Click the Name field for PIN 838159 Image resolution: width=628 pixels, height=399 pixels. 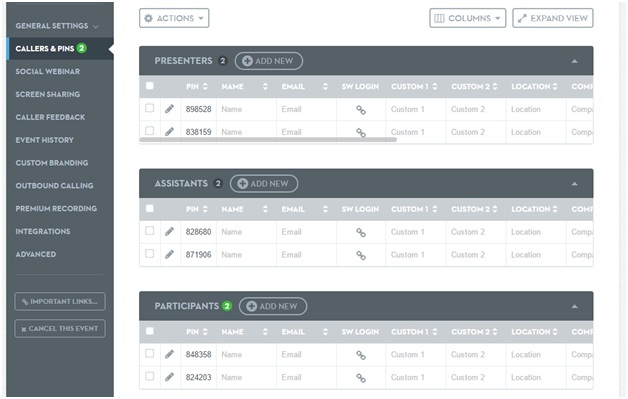click(246, 132)
